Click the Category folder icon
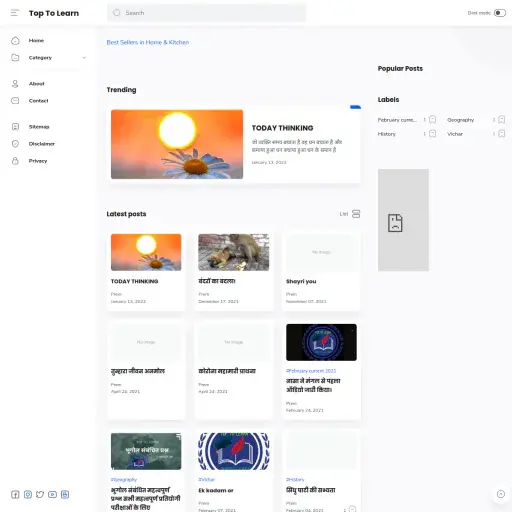Viewport: 512px width, 512px height. point(15,58)
